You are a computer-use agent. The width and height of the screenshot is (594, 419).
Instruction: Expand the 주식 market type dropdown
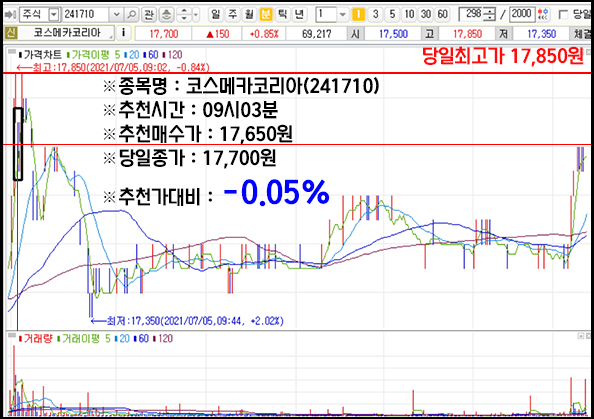[x=54, y=15]
